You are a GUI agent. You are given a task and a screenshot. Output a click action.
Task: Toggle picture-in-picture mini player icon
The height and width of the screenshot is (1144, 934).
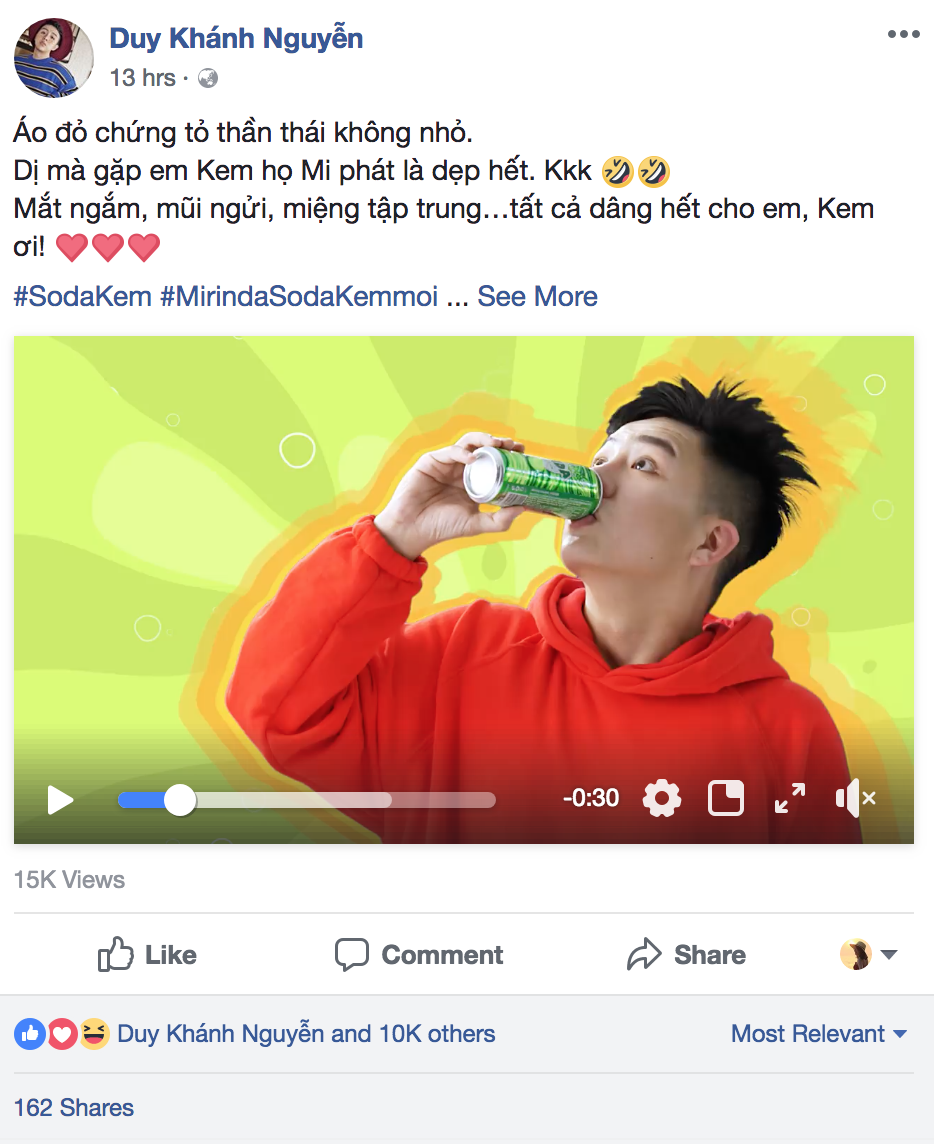[726, 798]
